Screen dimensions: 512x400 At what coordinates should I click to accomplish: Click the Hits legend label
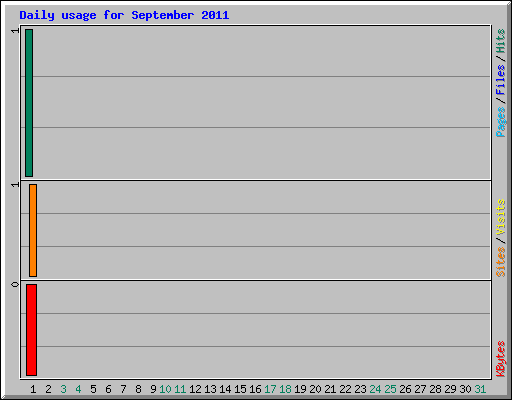tap(500, 41)
